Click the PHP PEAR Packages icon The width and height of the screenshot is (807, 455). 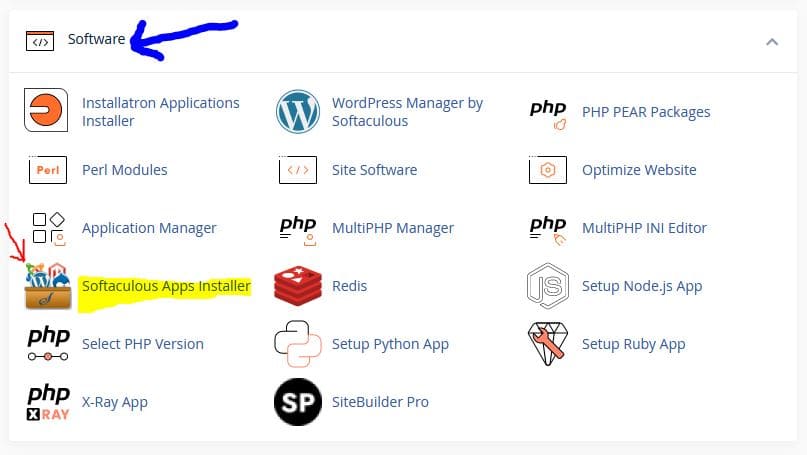548,114
